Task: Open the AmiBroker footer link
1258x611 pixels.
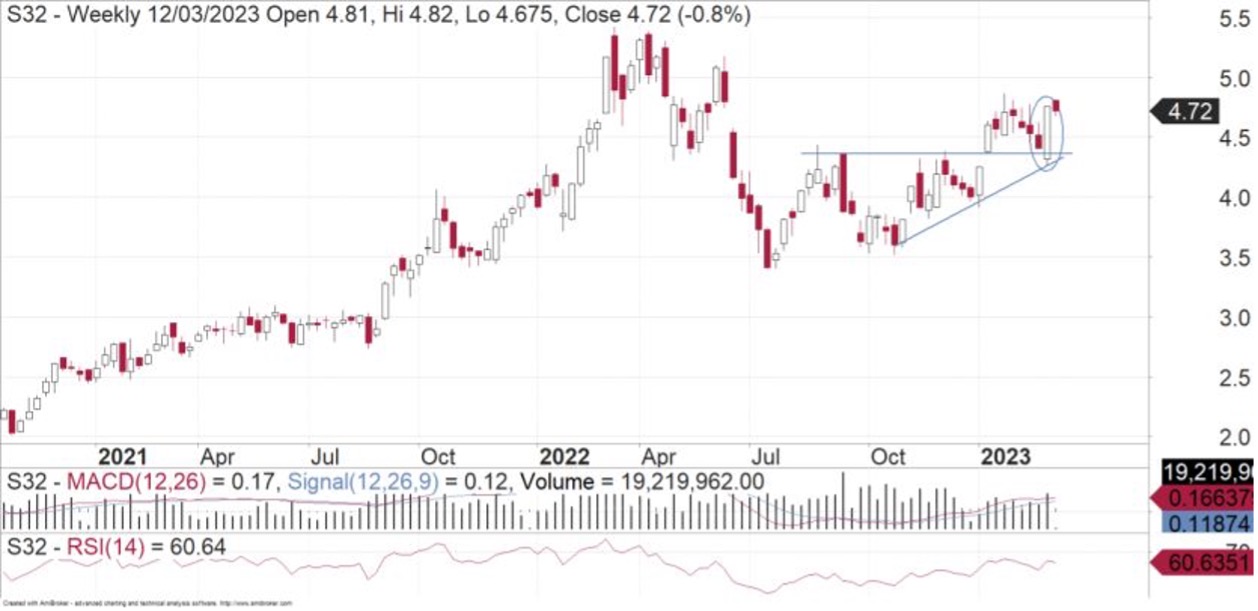Action: 148,604
